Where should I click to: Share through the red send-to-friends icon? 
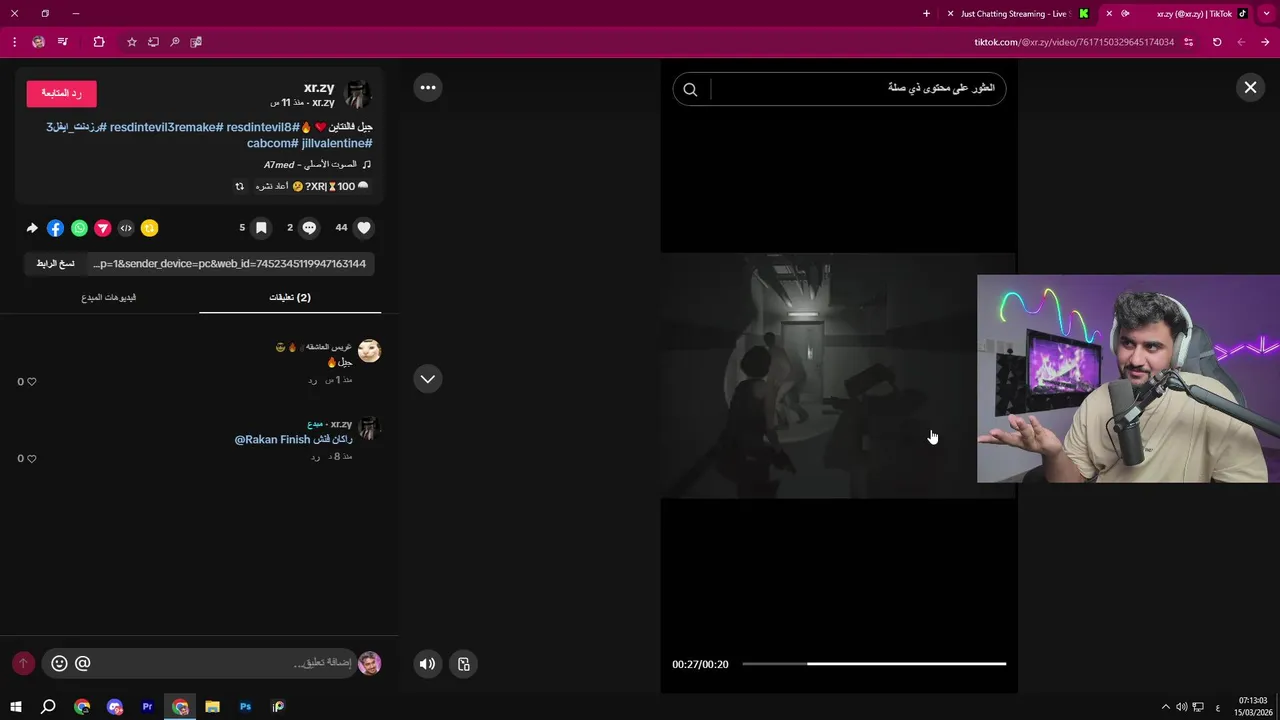102,228
